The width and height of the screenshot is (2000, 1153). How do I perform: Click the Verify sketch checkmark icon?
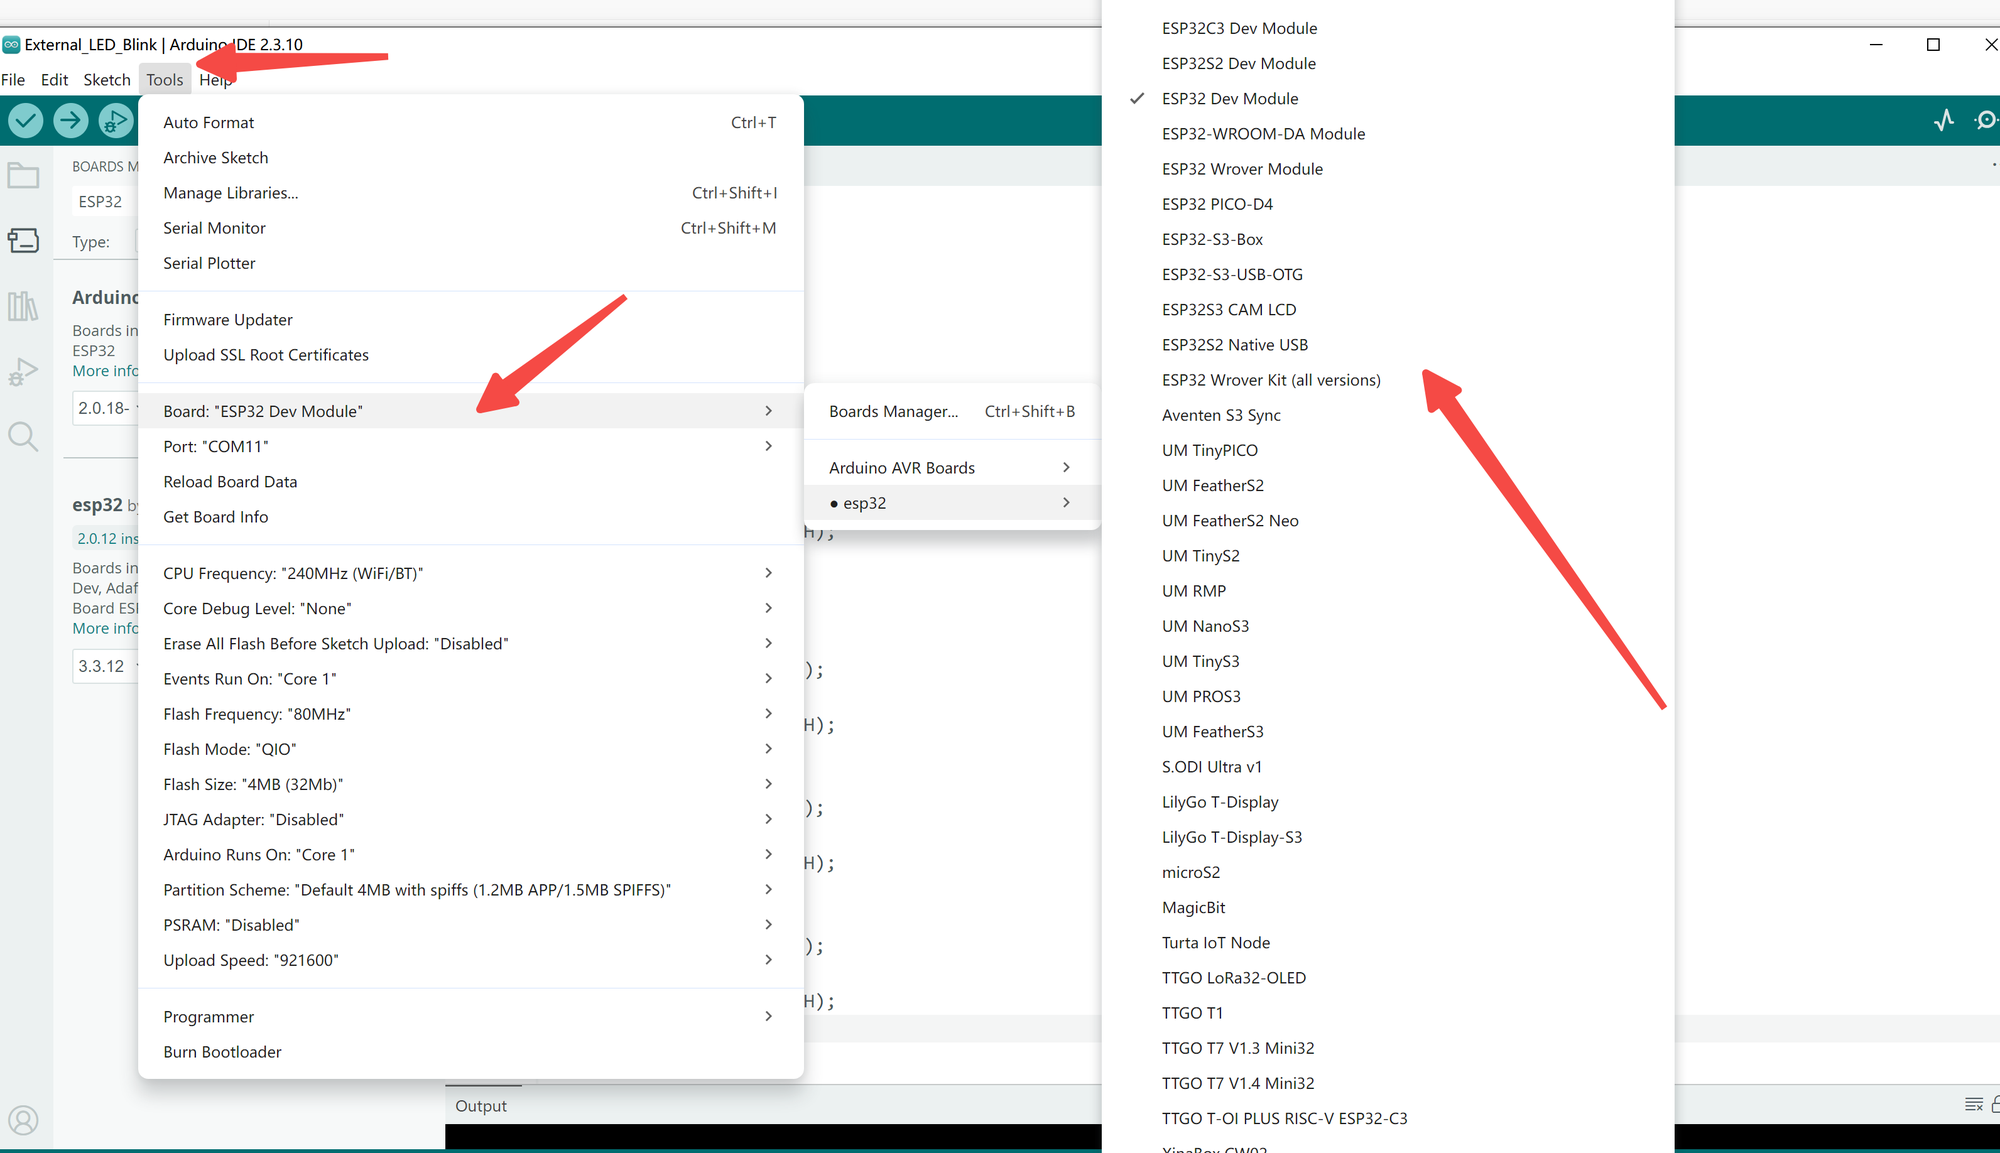pos(26,121)
